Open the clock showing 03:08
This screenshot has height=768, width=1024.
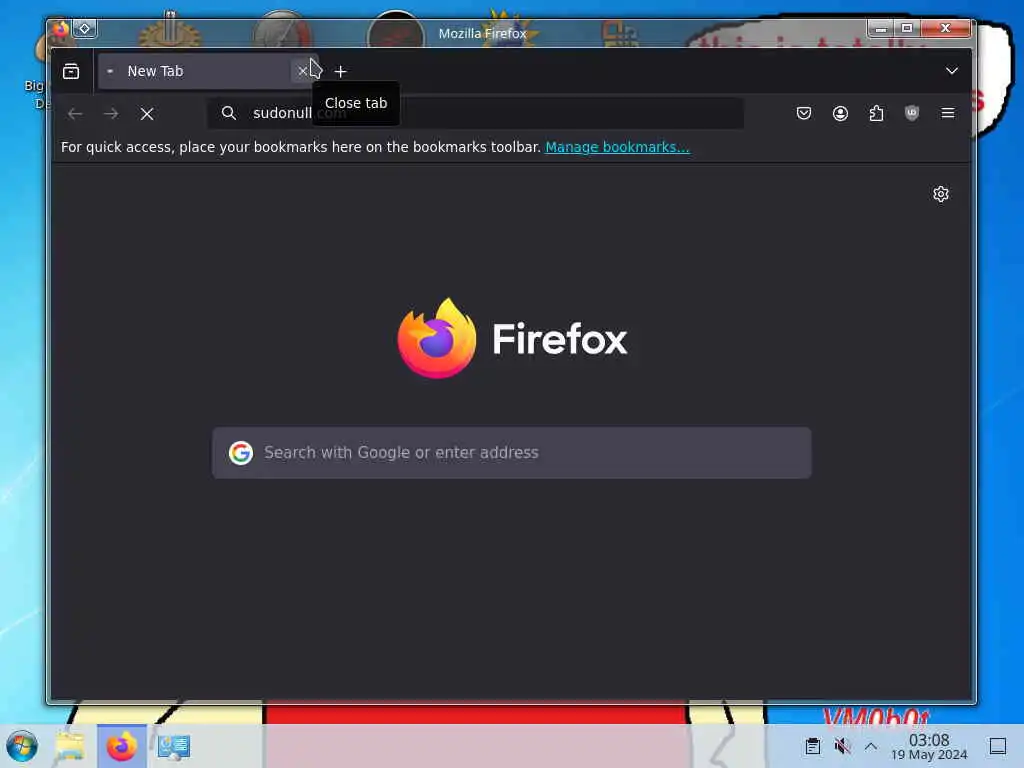pos(929,746)
